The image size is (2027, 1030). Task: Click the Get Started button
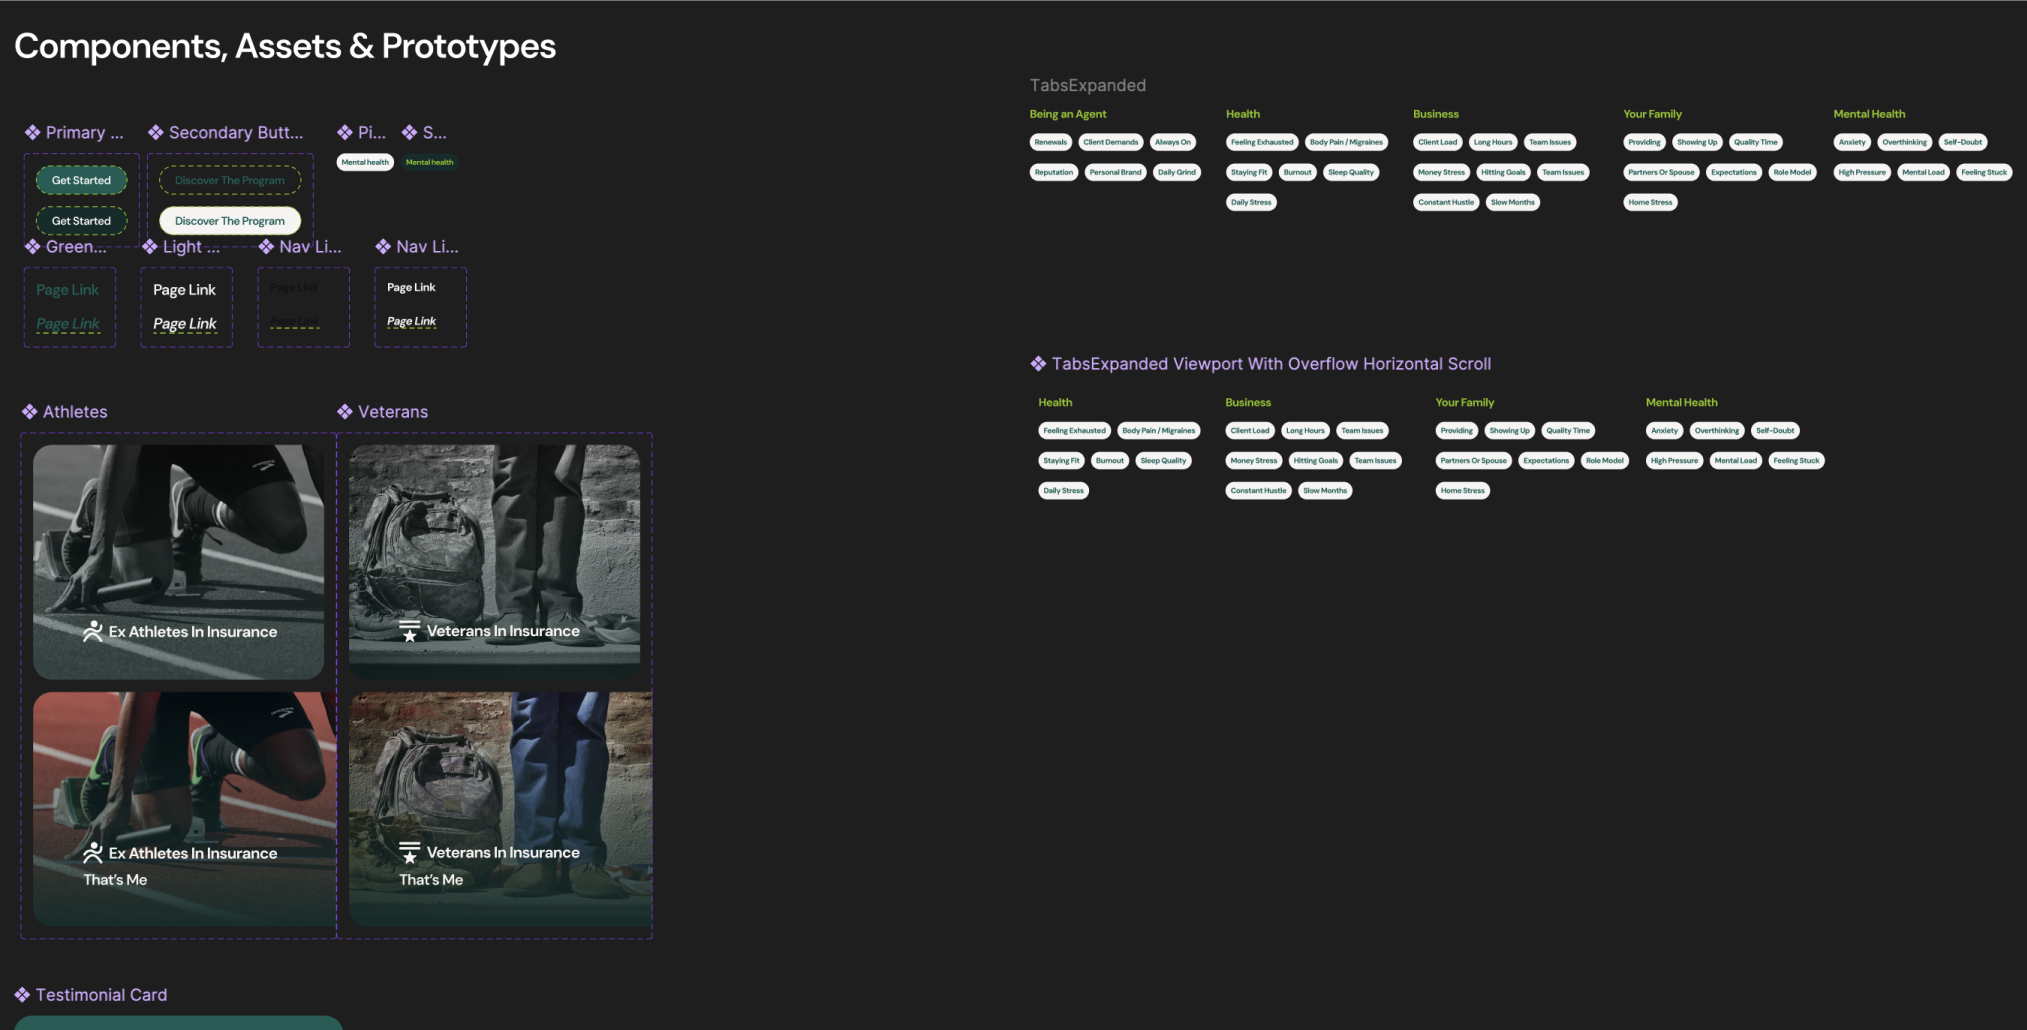click(x=81, y=180)
